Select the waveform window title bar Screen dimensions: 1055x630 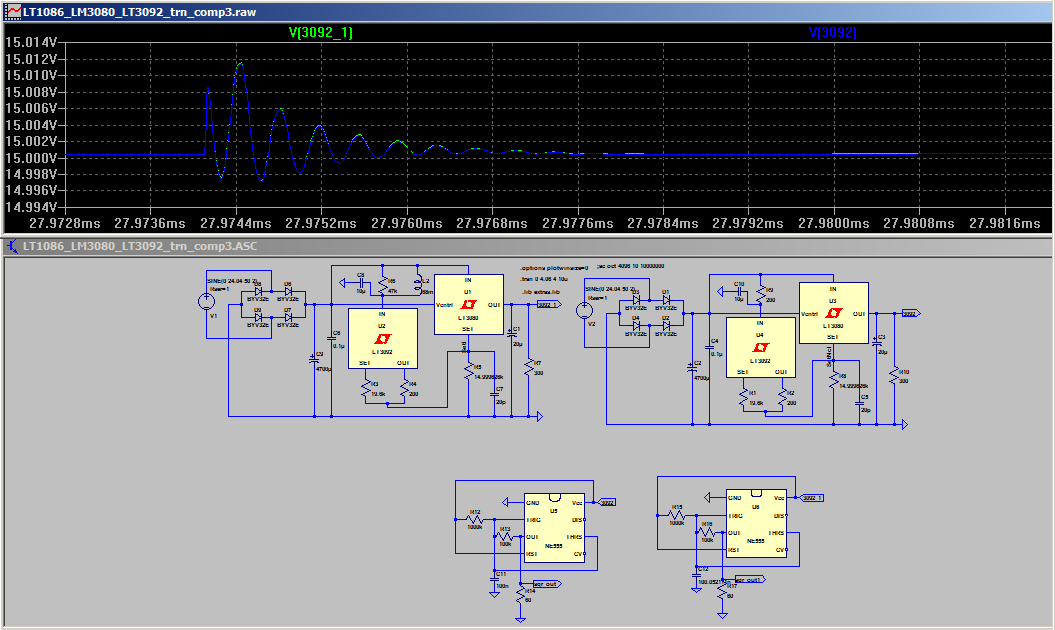point(528,11)
